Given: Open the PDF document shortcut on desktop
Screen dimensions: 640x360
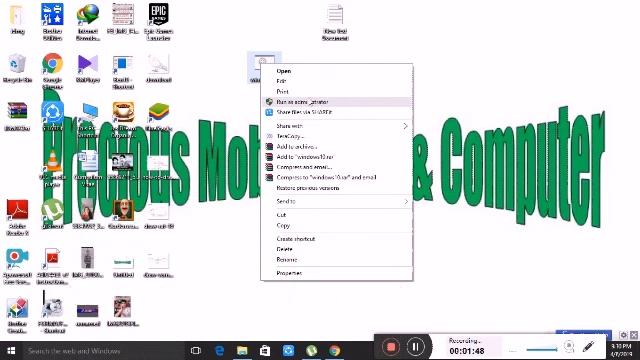Looking at the screenshot, I should pos(52,265).
